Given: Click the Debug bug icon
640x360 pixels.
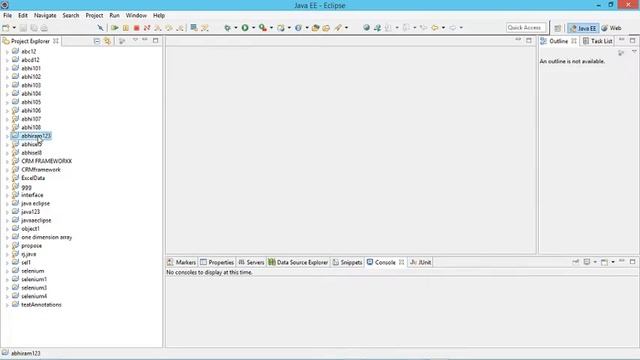Looking at the screenshot, I should 227,28.
